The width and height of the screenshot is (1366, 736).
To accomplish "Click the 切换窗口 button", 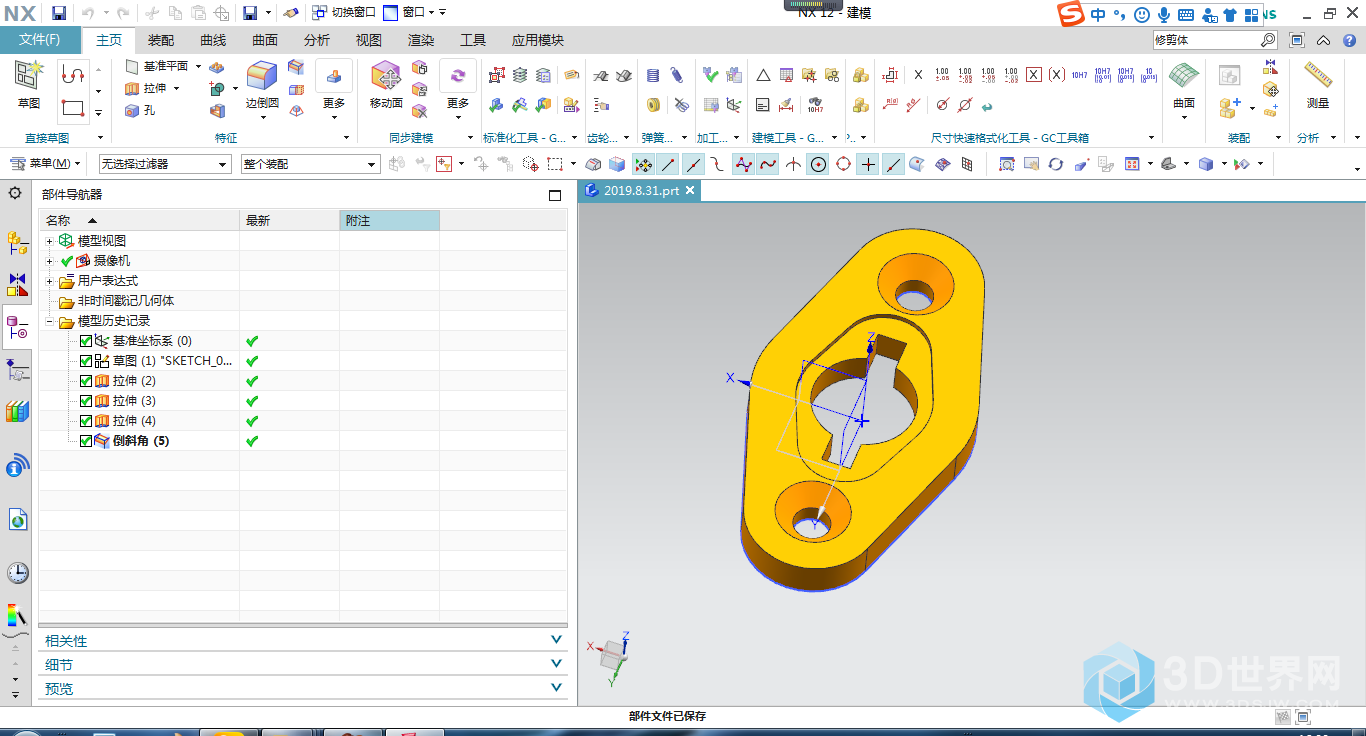I will click(344, 13).
